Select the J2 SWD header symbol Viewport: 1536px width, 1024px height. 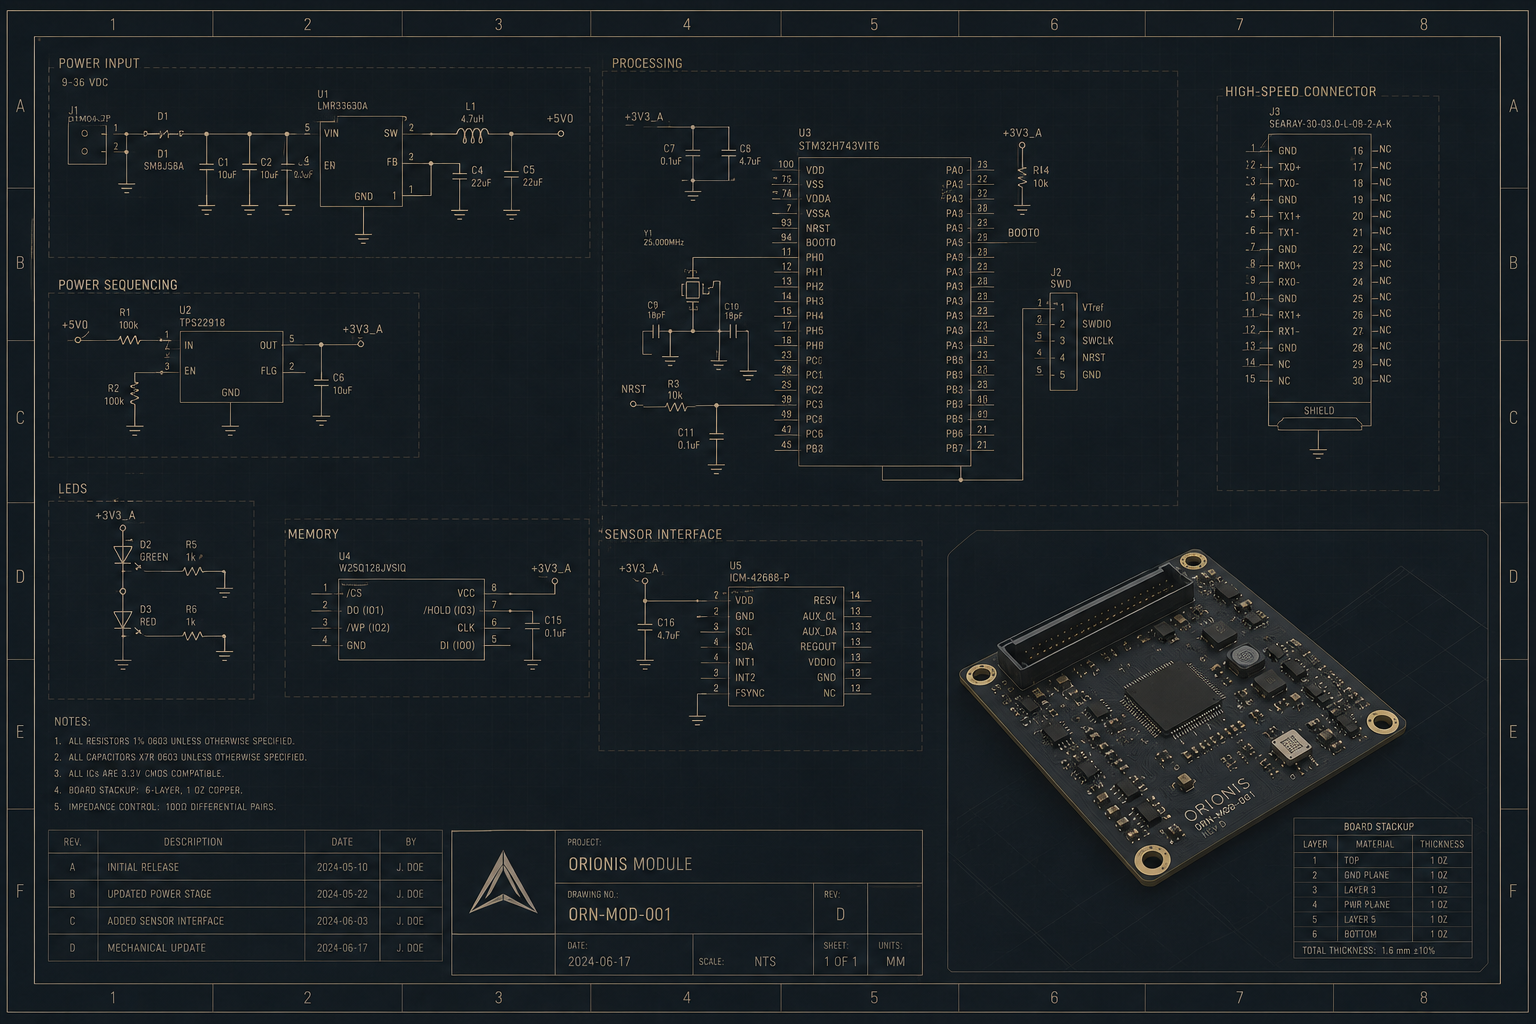(x=1063, y=341)
